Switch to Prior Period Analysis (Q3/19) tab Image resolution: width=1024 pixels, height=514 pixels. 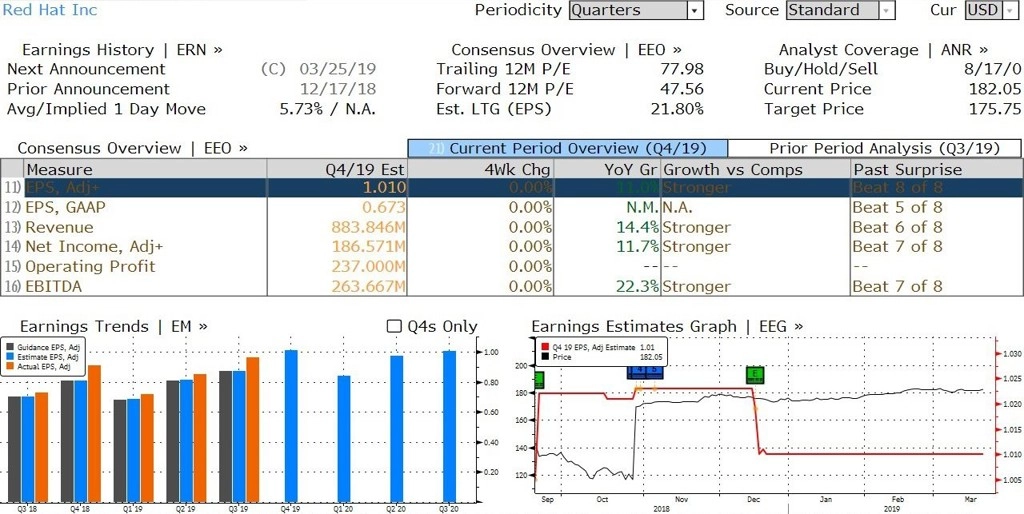pos(874,148)
